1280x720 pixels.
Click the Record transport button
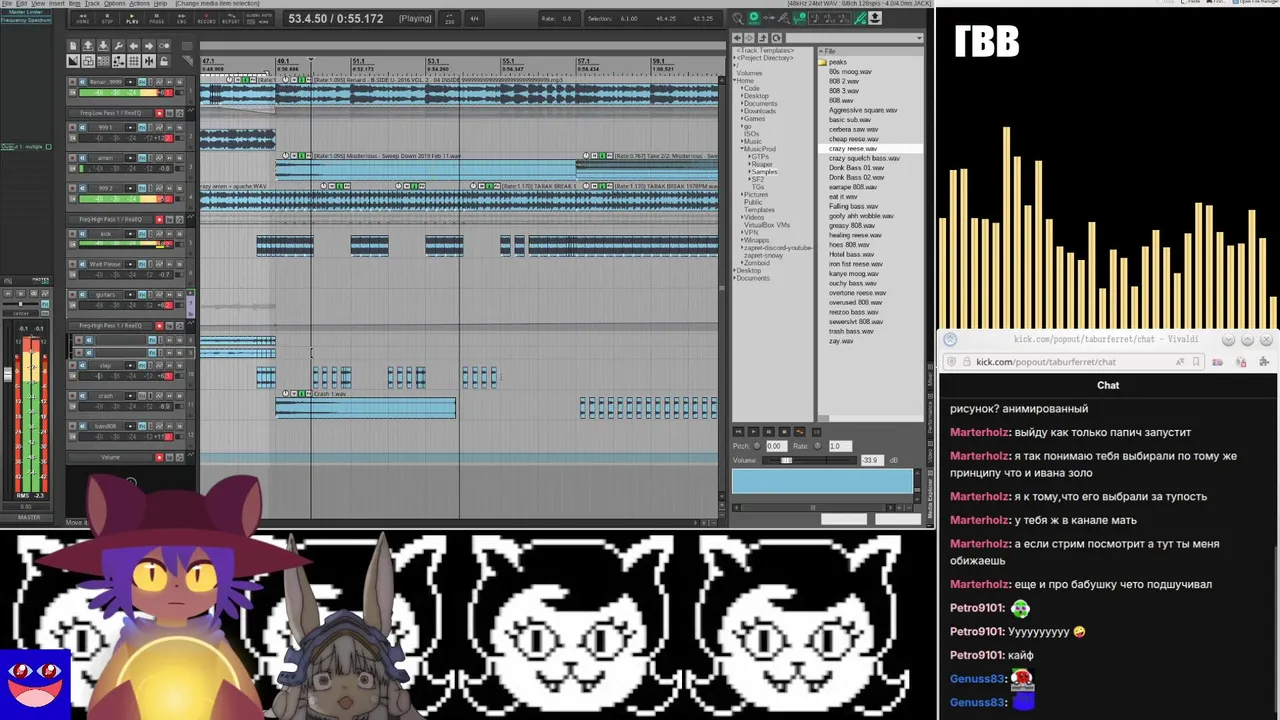tap(207, 18)
